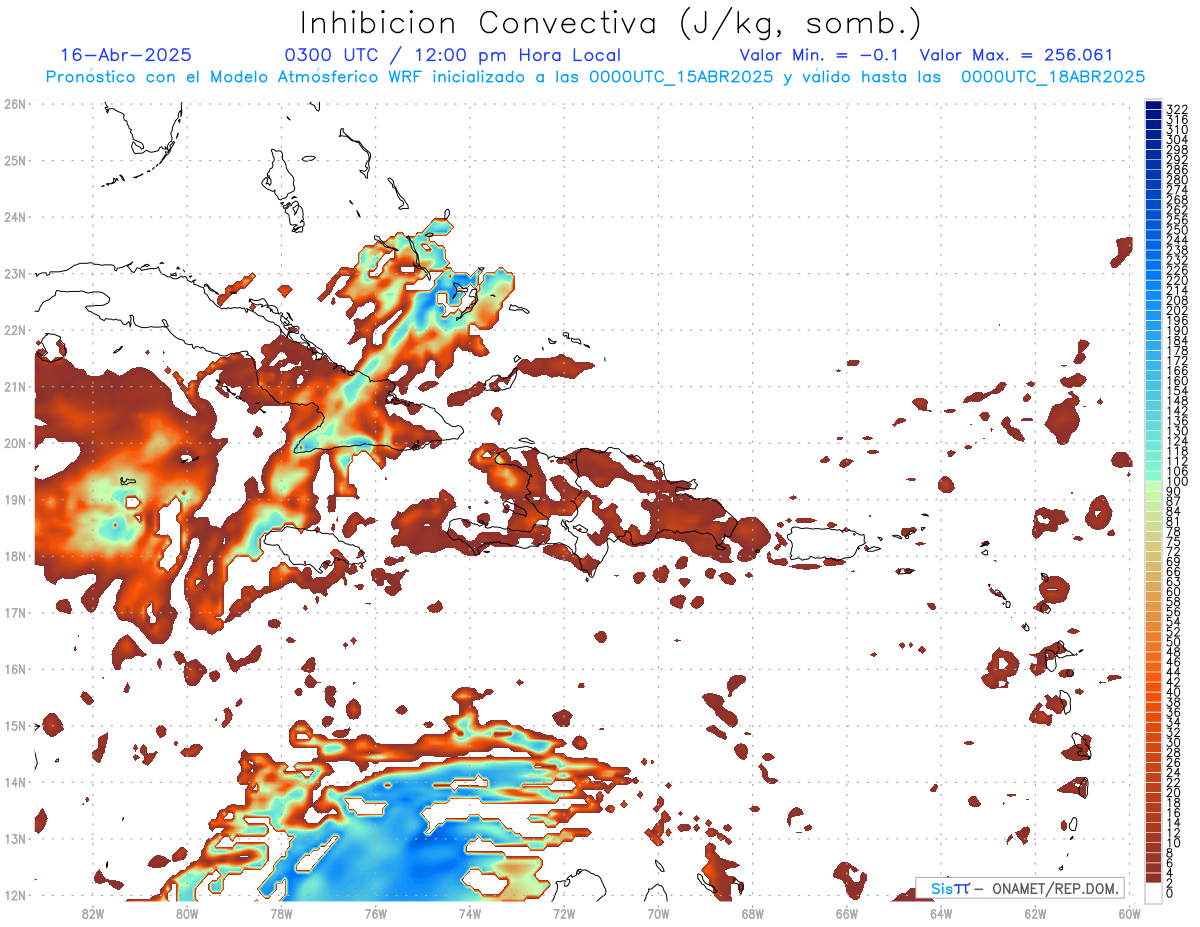Click the white swatch labeled 0
1200x927 pixels.
click(x=1154, y=893)
